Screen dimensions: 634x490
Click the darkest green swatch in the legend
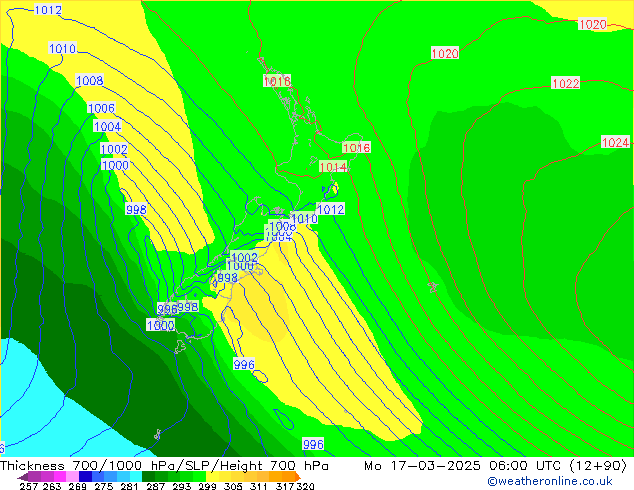click(148, 476)
